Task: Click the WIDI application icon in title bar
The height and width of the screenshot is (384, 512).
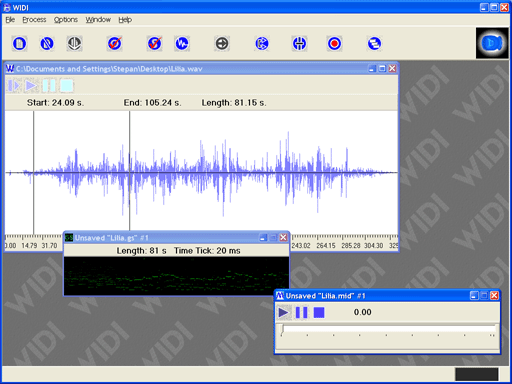Action: 7,7
